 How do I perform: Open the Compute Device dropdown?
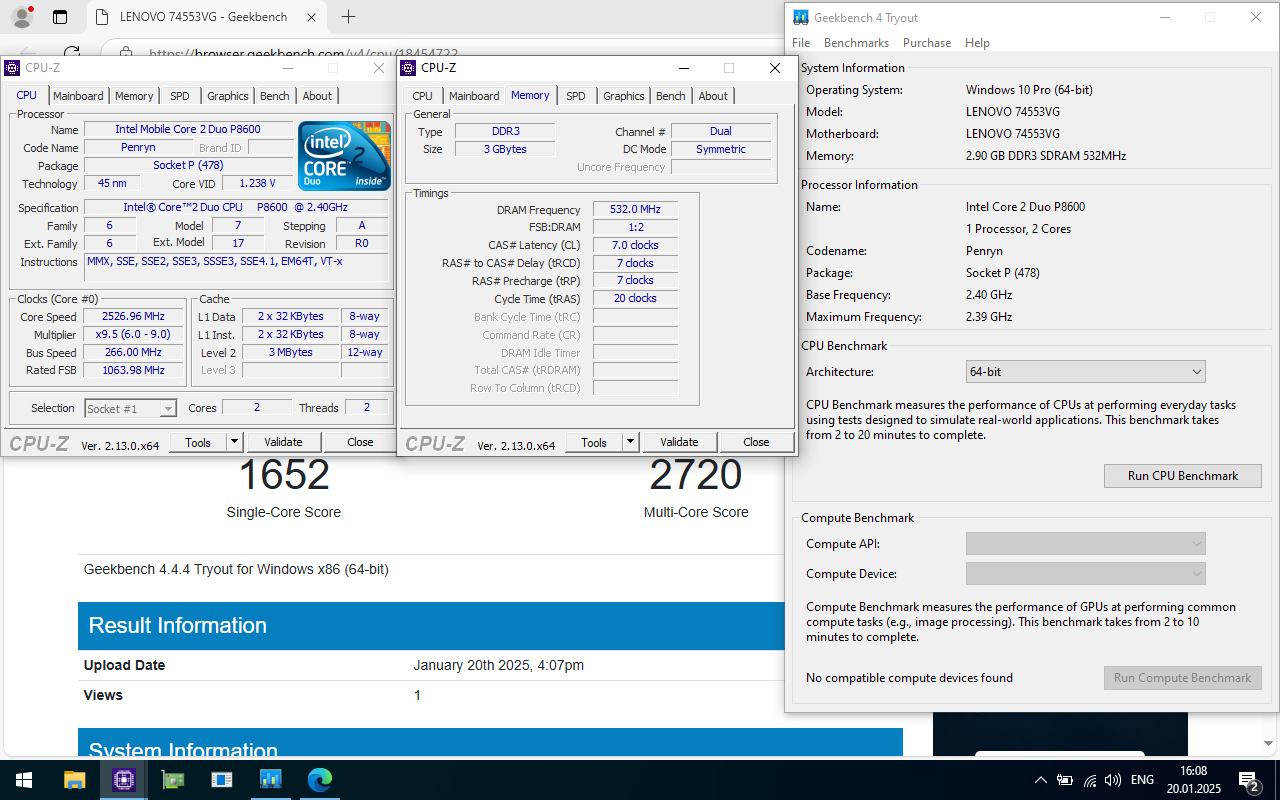1085,574
